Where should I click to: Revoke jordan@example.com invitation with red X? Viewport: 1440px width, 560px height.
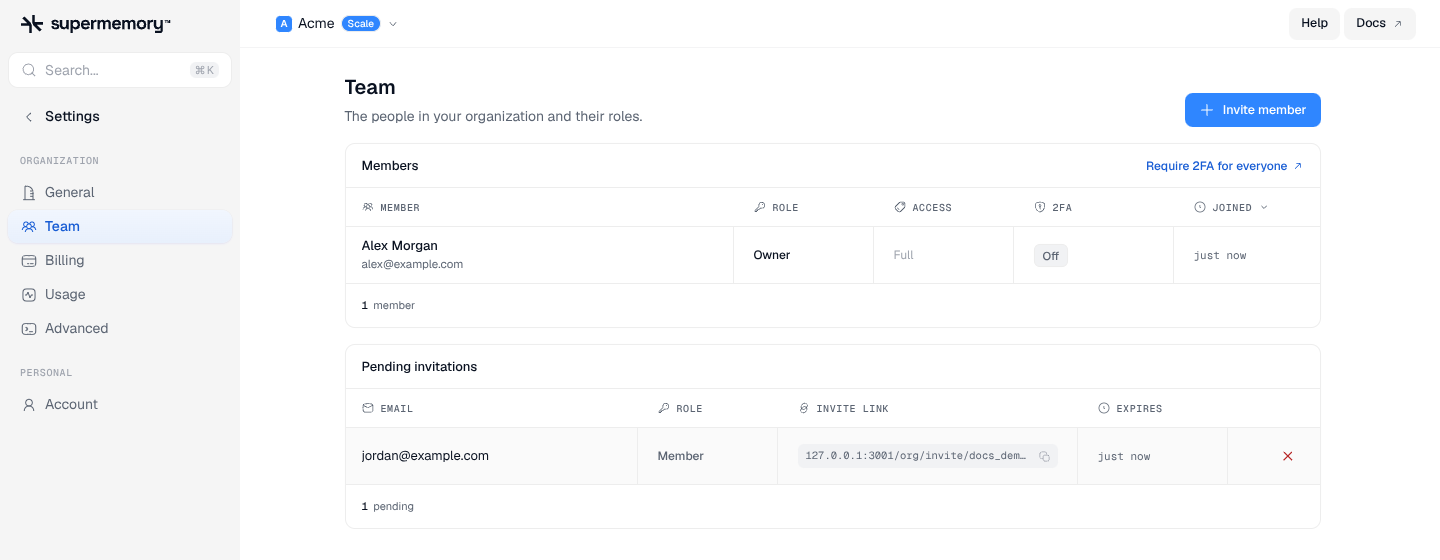click(x=1288, y=456)
